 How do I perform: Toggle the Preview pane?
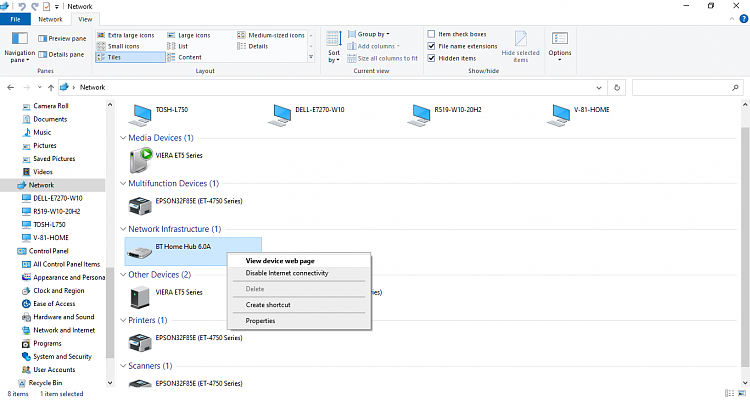(x=62, y=38)
